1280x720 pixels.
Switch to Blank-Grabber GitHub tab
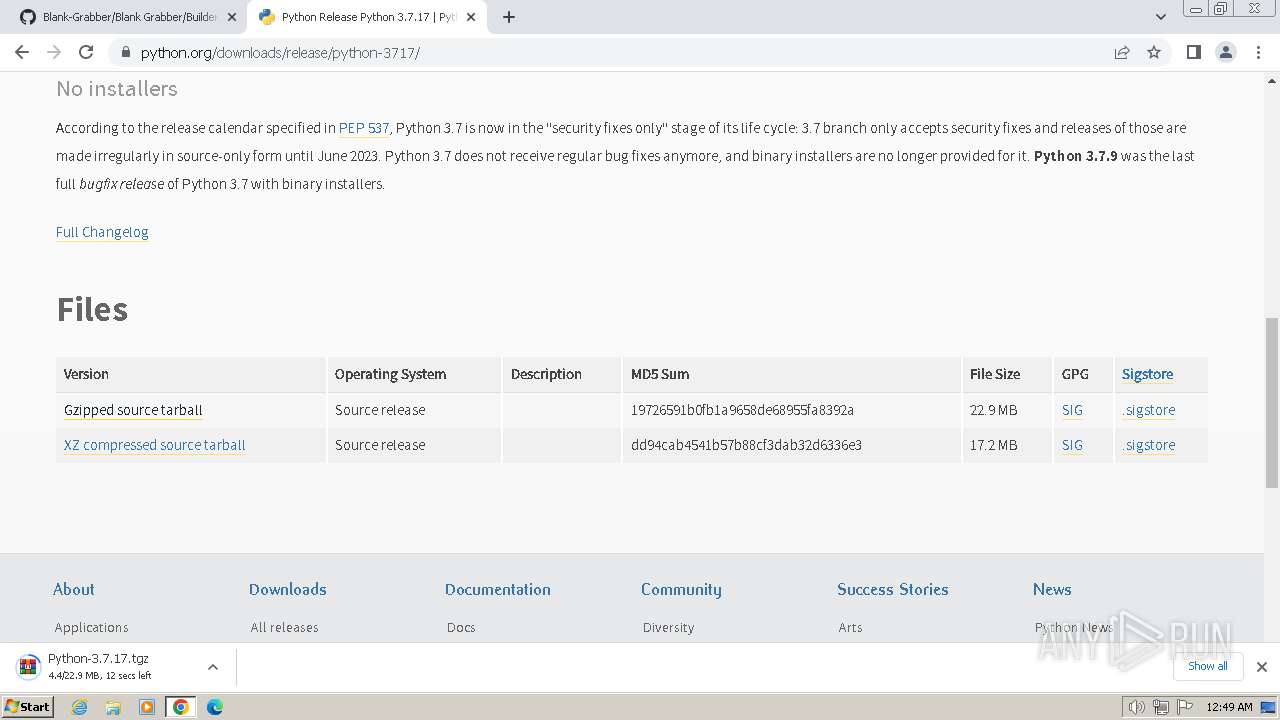127,17
